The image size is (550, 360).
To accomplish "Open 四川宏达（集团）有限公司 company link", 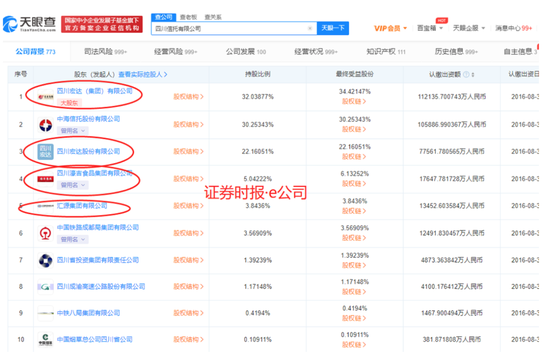I will click(x=95, y=91).
